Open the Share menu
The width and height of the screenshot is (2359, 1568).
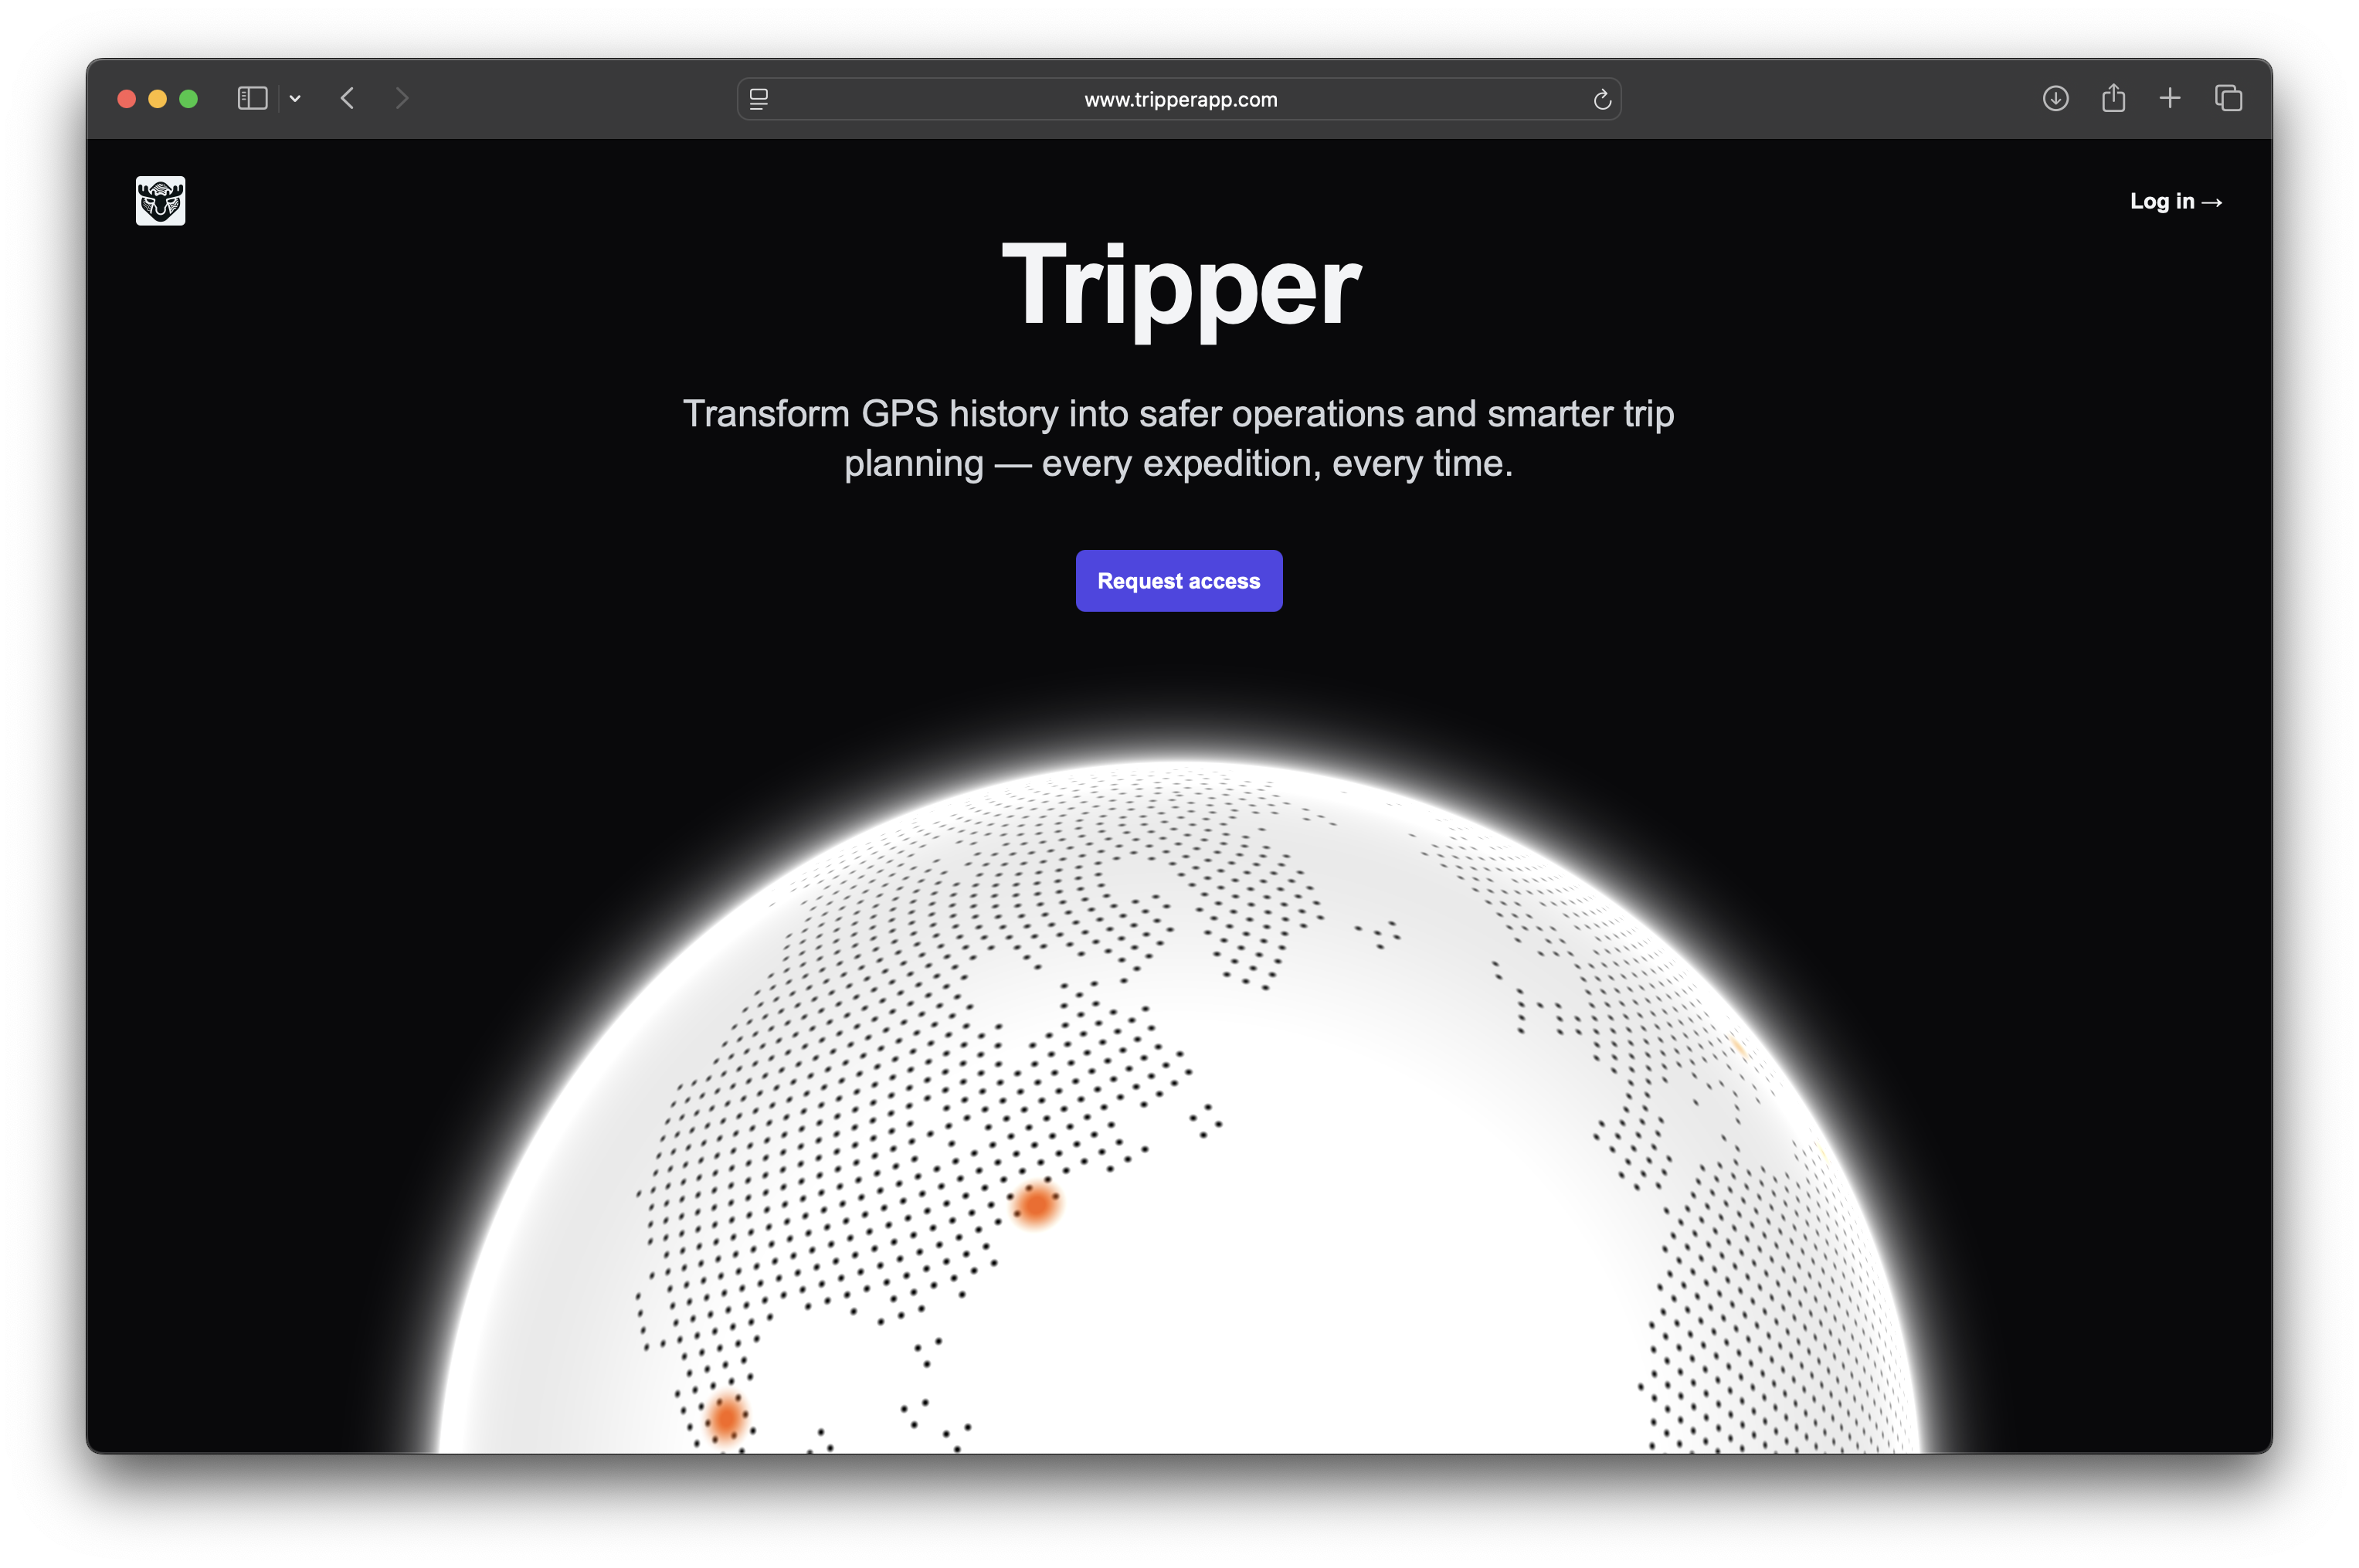2112,97
